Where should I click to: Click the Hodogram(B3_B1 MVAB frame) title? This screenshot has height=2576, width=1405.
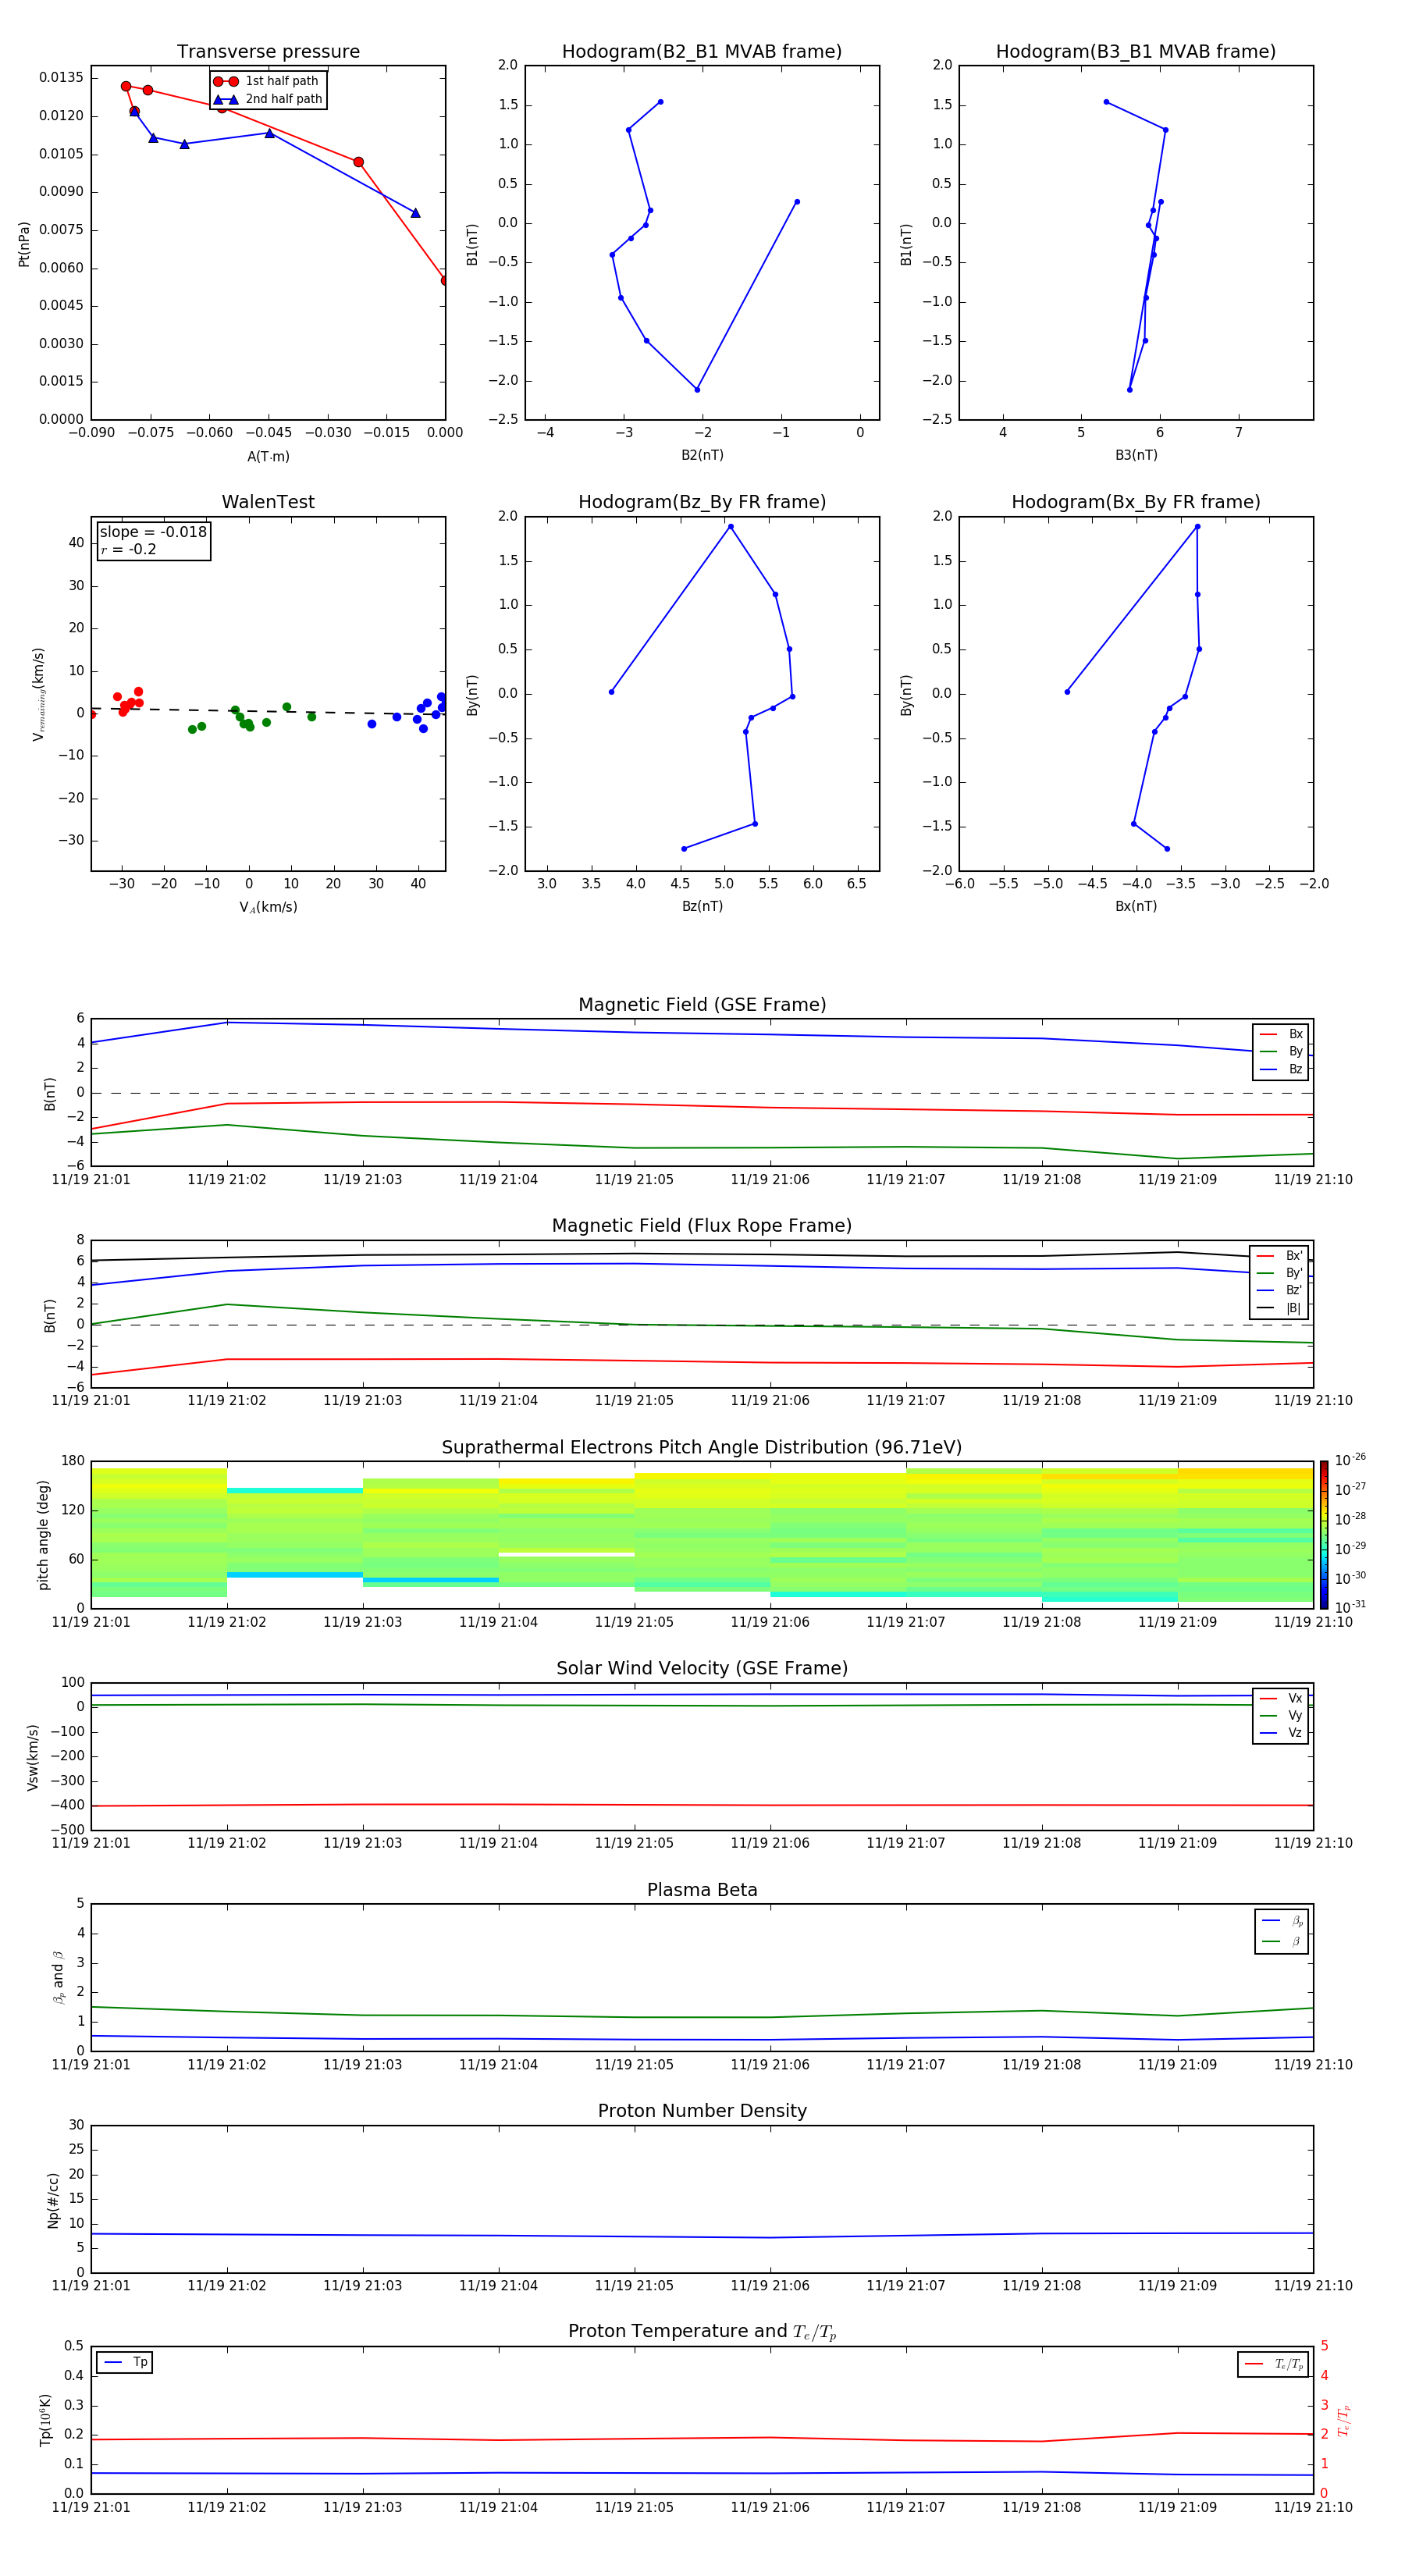click(x=1136, y=52)
